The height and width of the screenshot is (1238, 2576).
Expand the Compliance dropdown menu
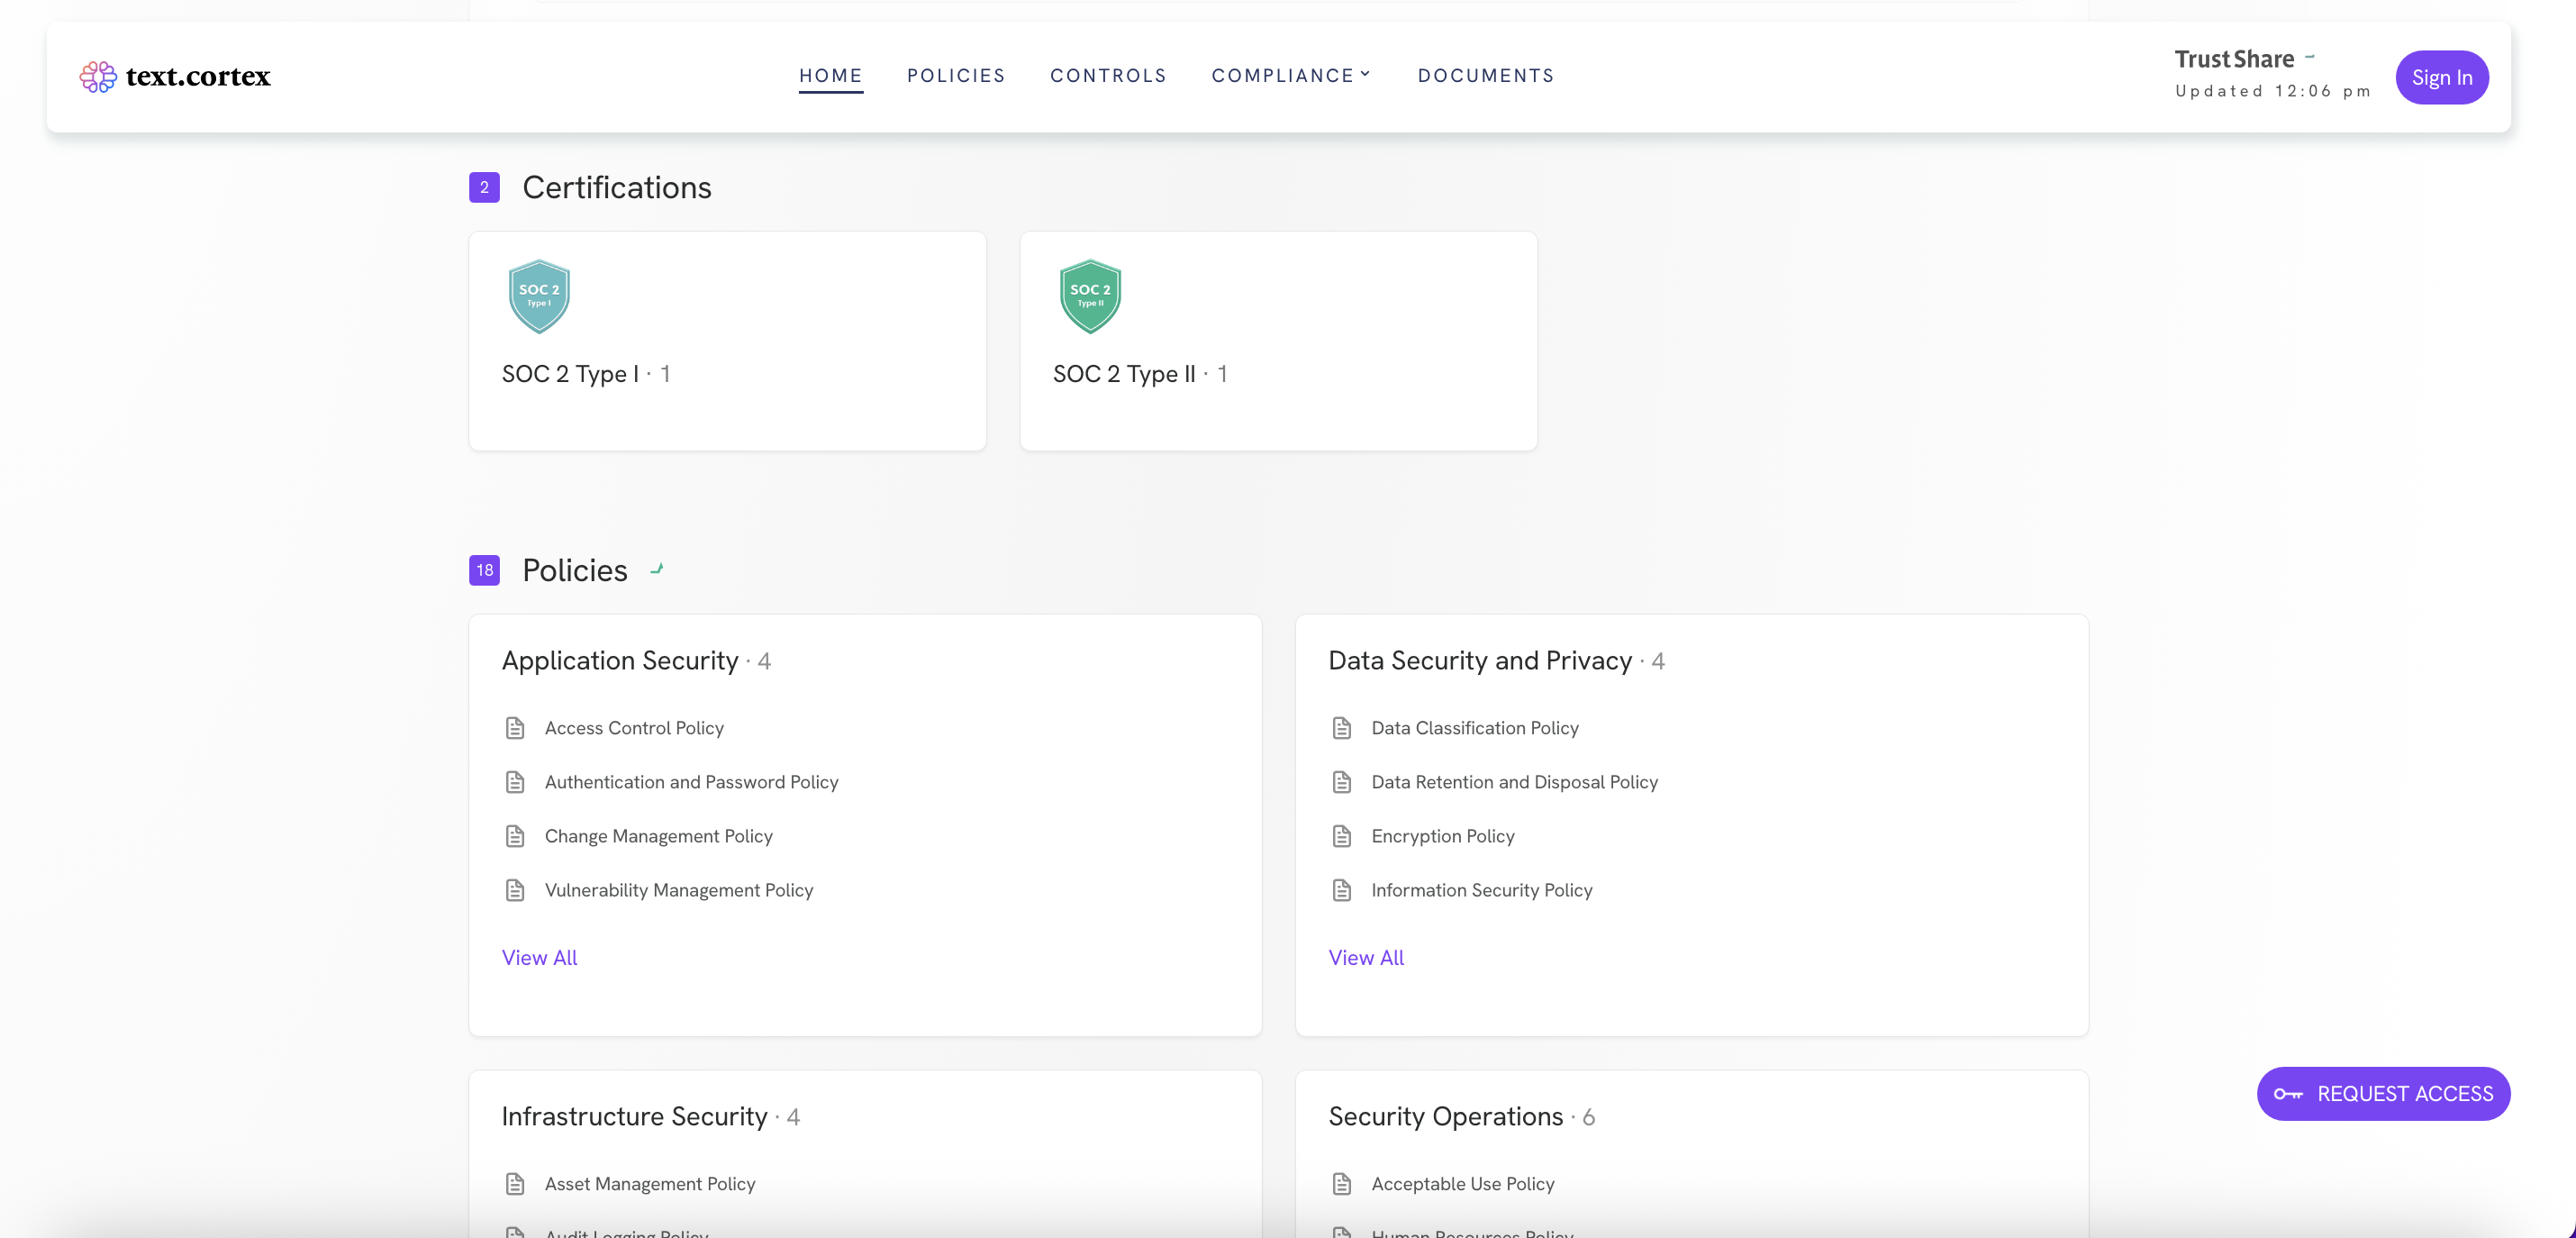click(1290, 76)
